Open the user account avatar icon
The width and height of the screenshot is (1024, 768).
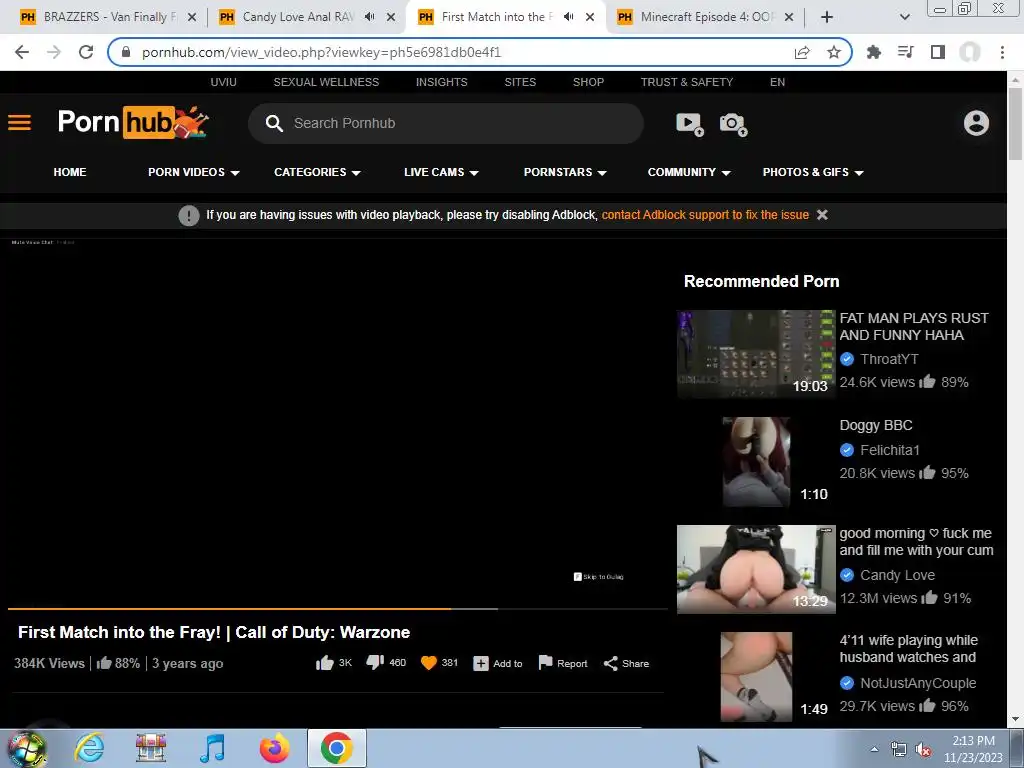976,123
